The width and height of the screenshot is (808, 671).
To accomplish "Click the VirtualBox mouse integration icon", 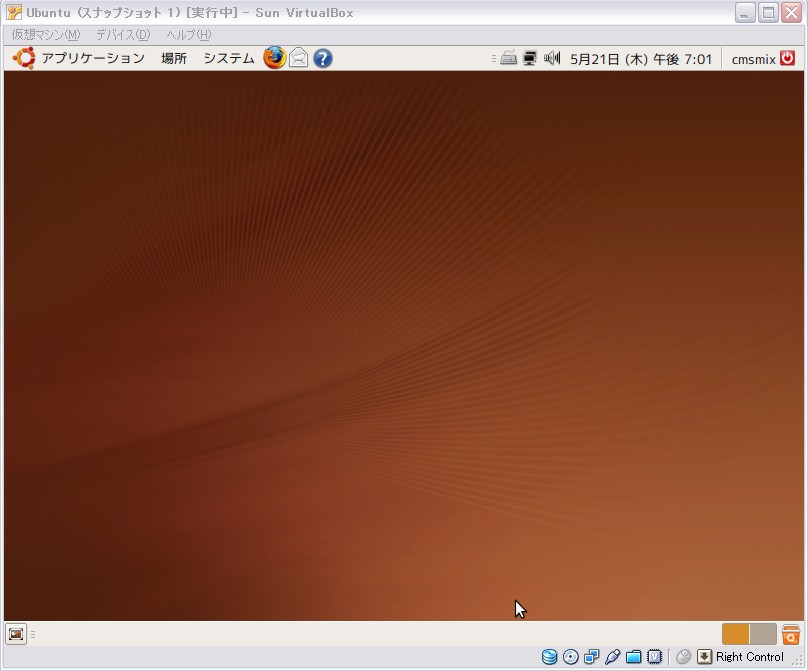I will [683, 657].
